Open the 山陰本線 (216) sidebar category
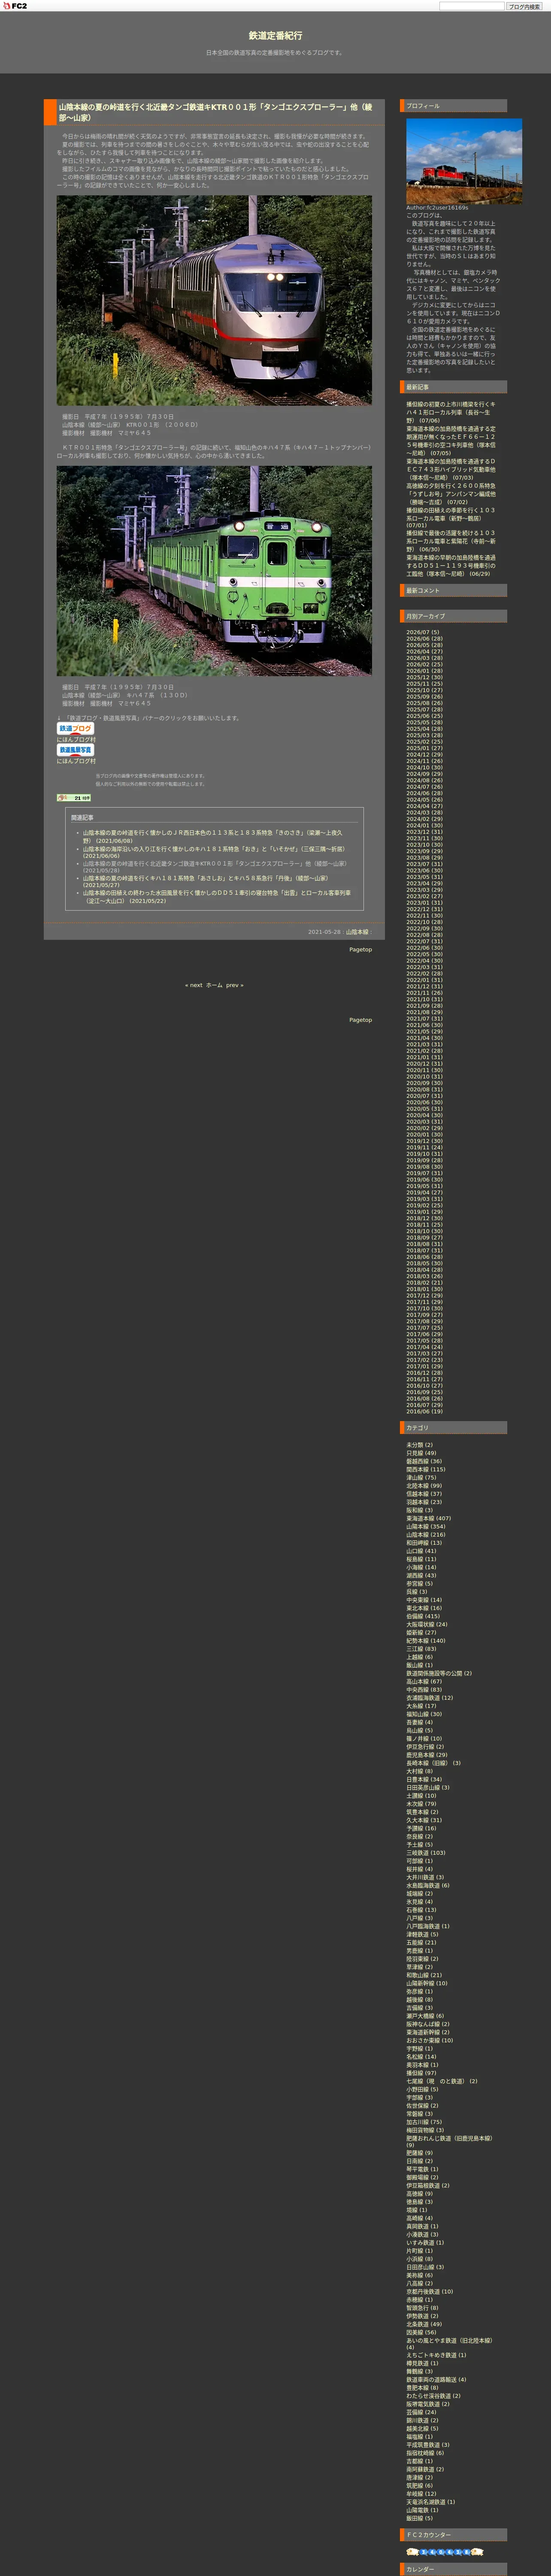The height and width of the screenshot is (2576, 551). point(426,1535)
